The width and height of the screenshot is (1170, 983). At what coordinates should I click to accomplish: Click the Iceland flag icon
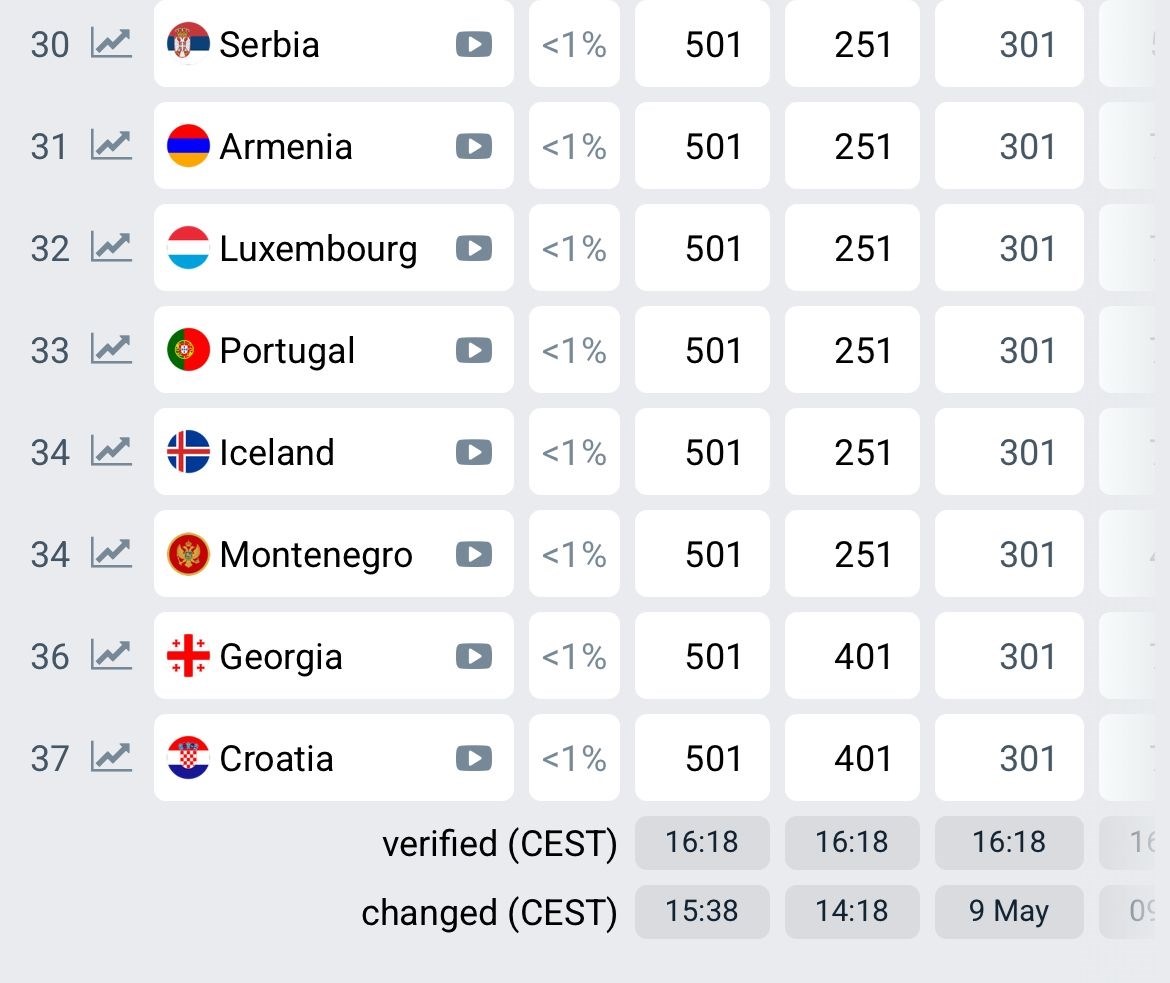coord(188,452)
